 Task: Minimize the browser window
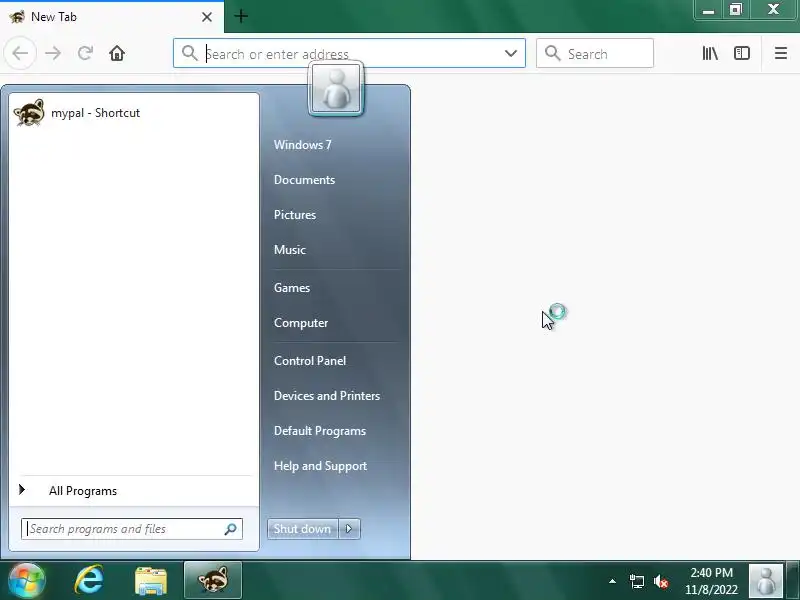pos(708,10)
